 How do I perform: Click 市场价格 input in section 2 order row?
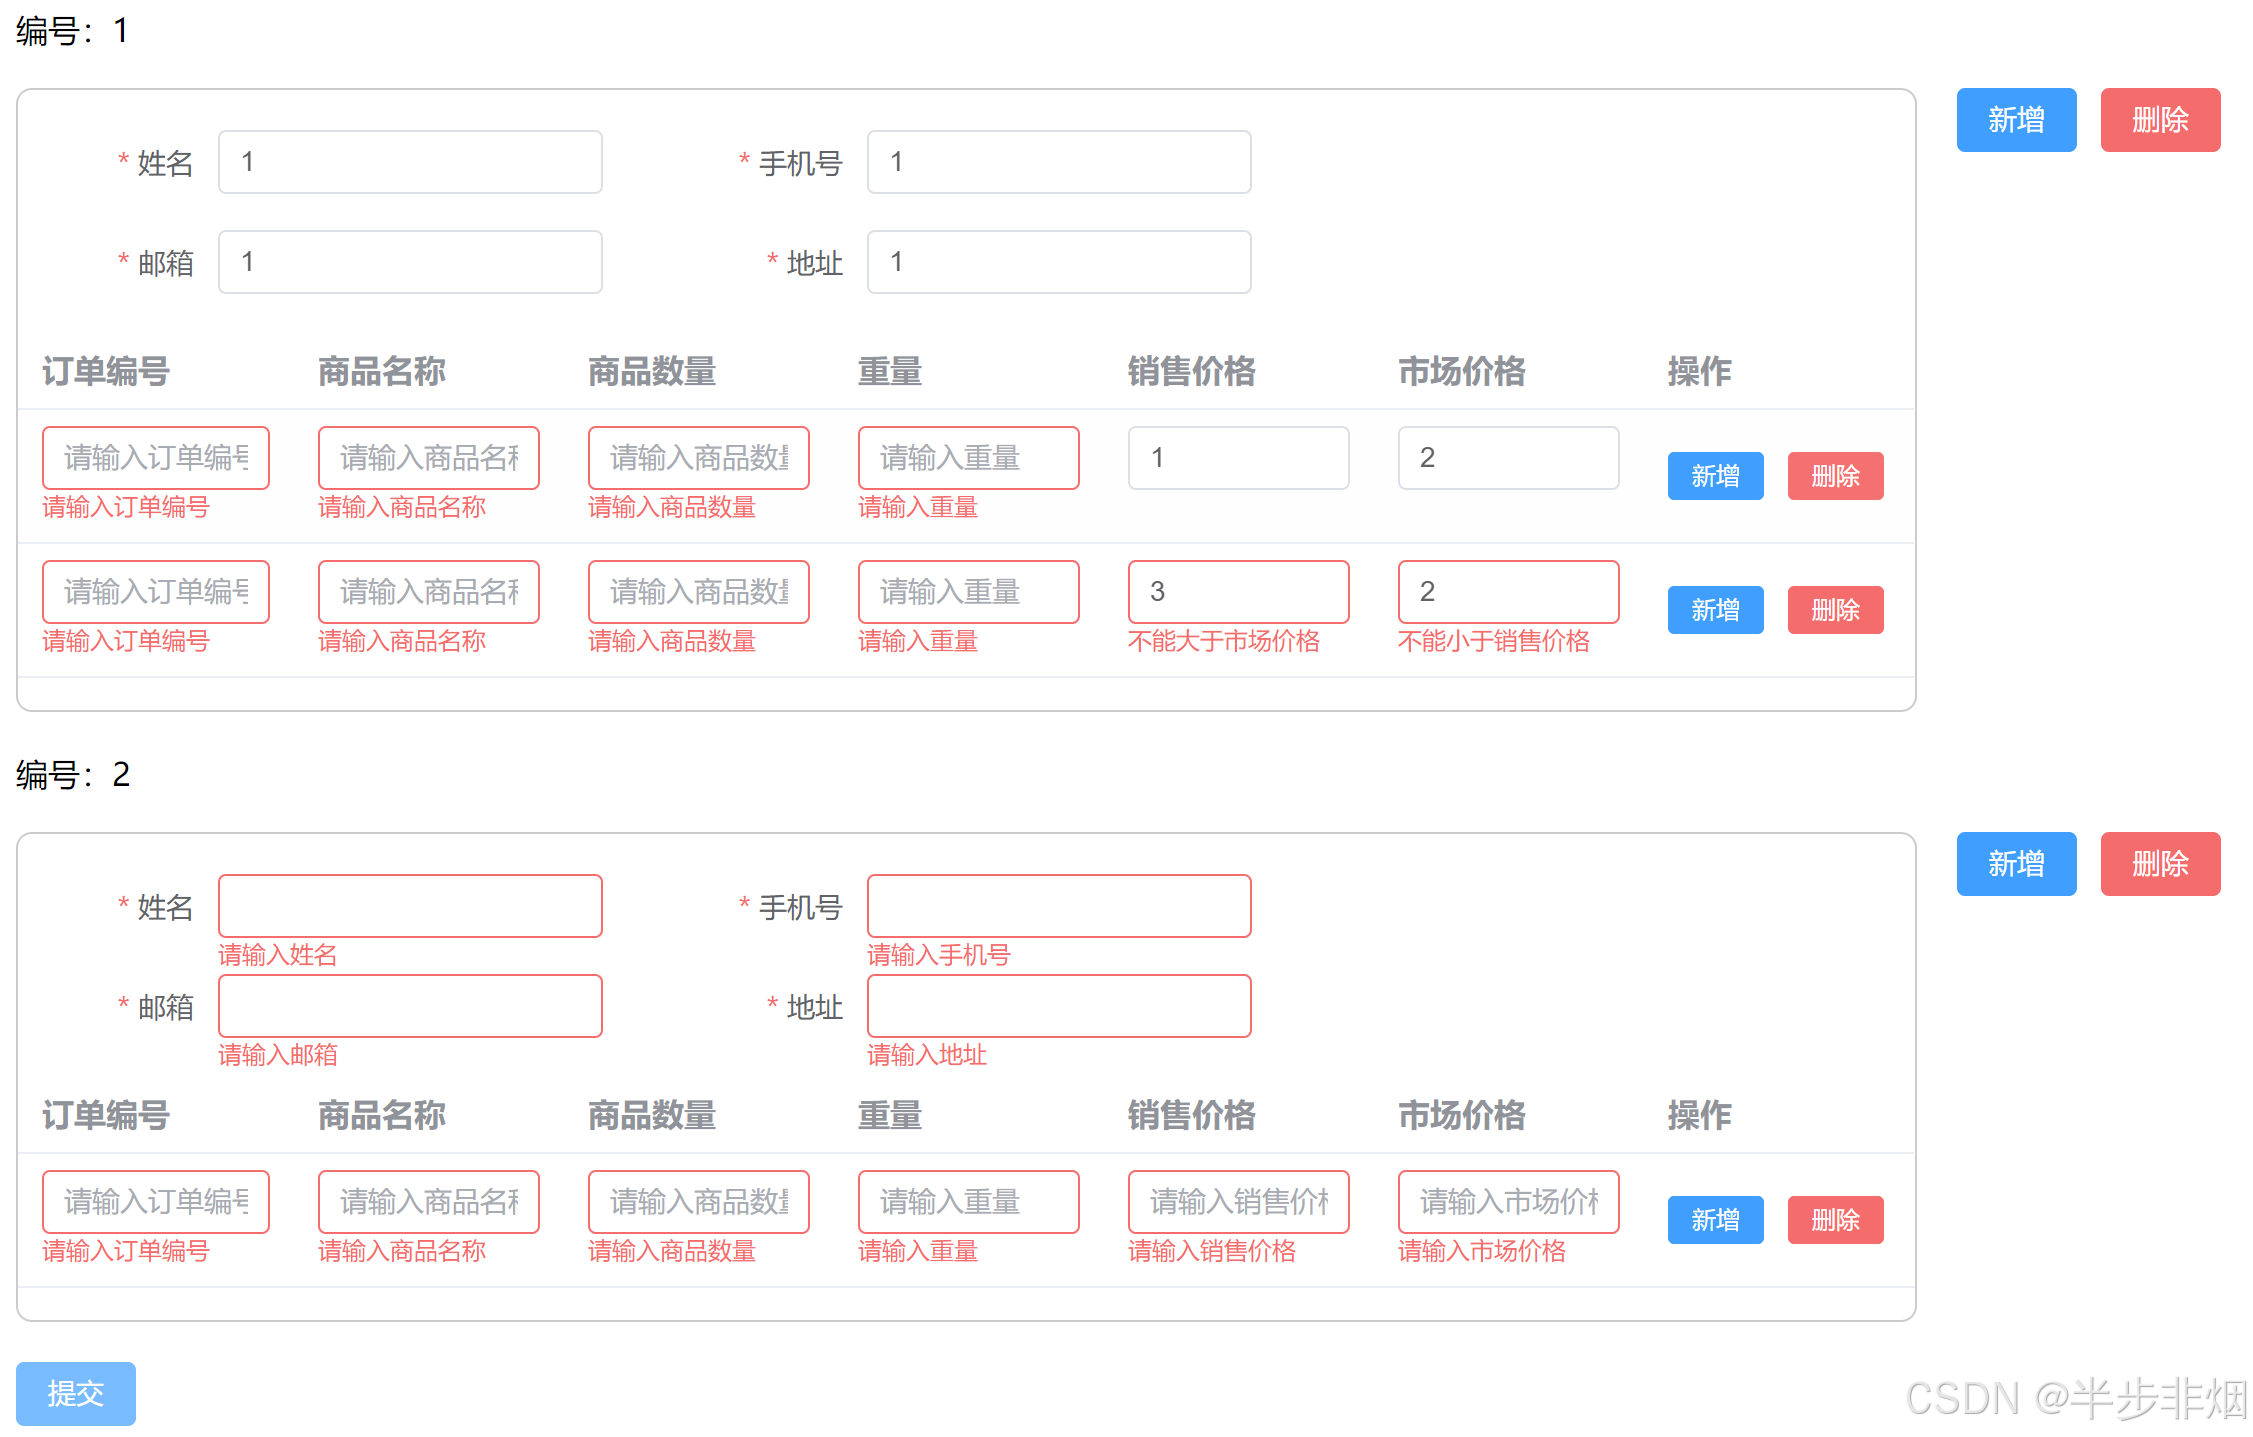pos(1508,1202)
